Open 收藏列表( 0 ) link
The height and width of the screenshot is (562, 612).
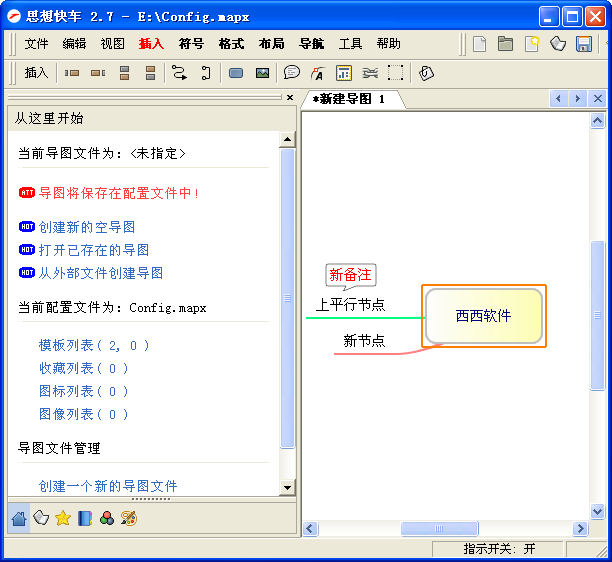(84, 368)
